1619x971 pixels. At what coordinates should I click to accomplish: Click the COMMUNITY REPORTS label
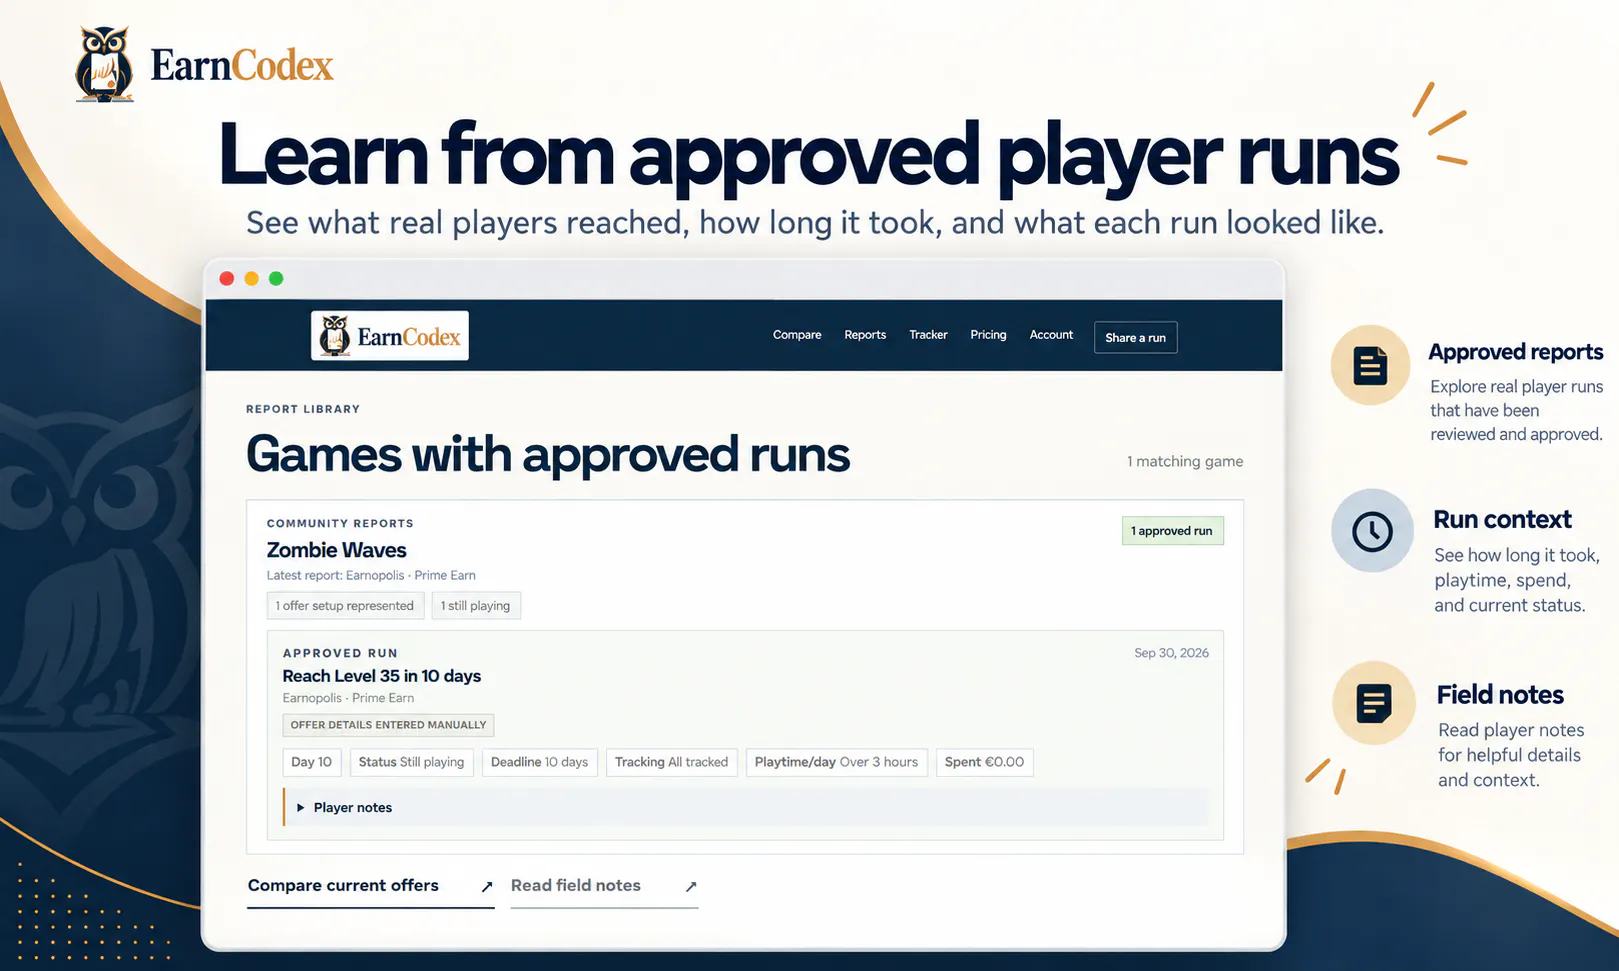(340, 523)
